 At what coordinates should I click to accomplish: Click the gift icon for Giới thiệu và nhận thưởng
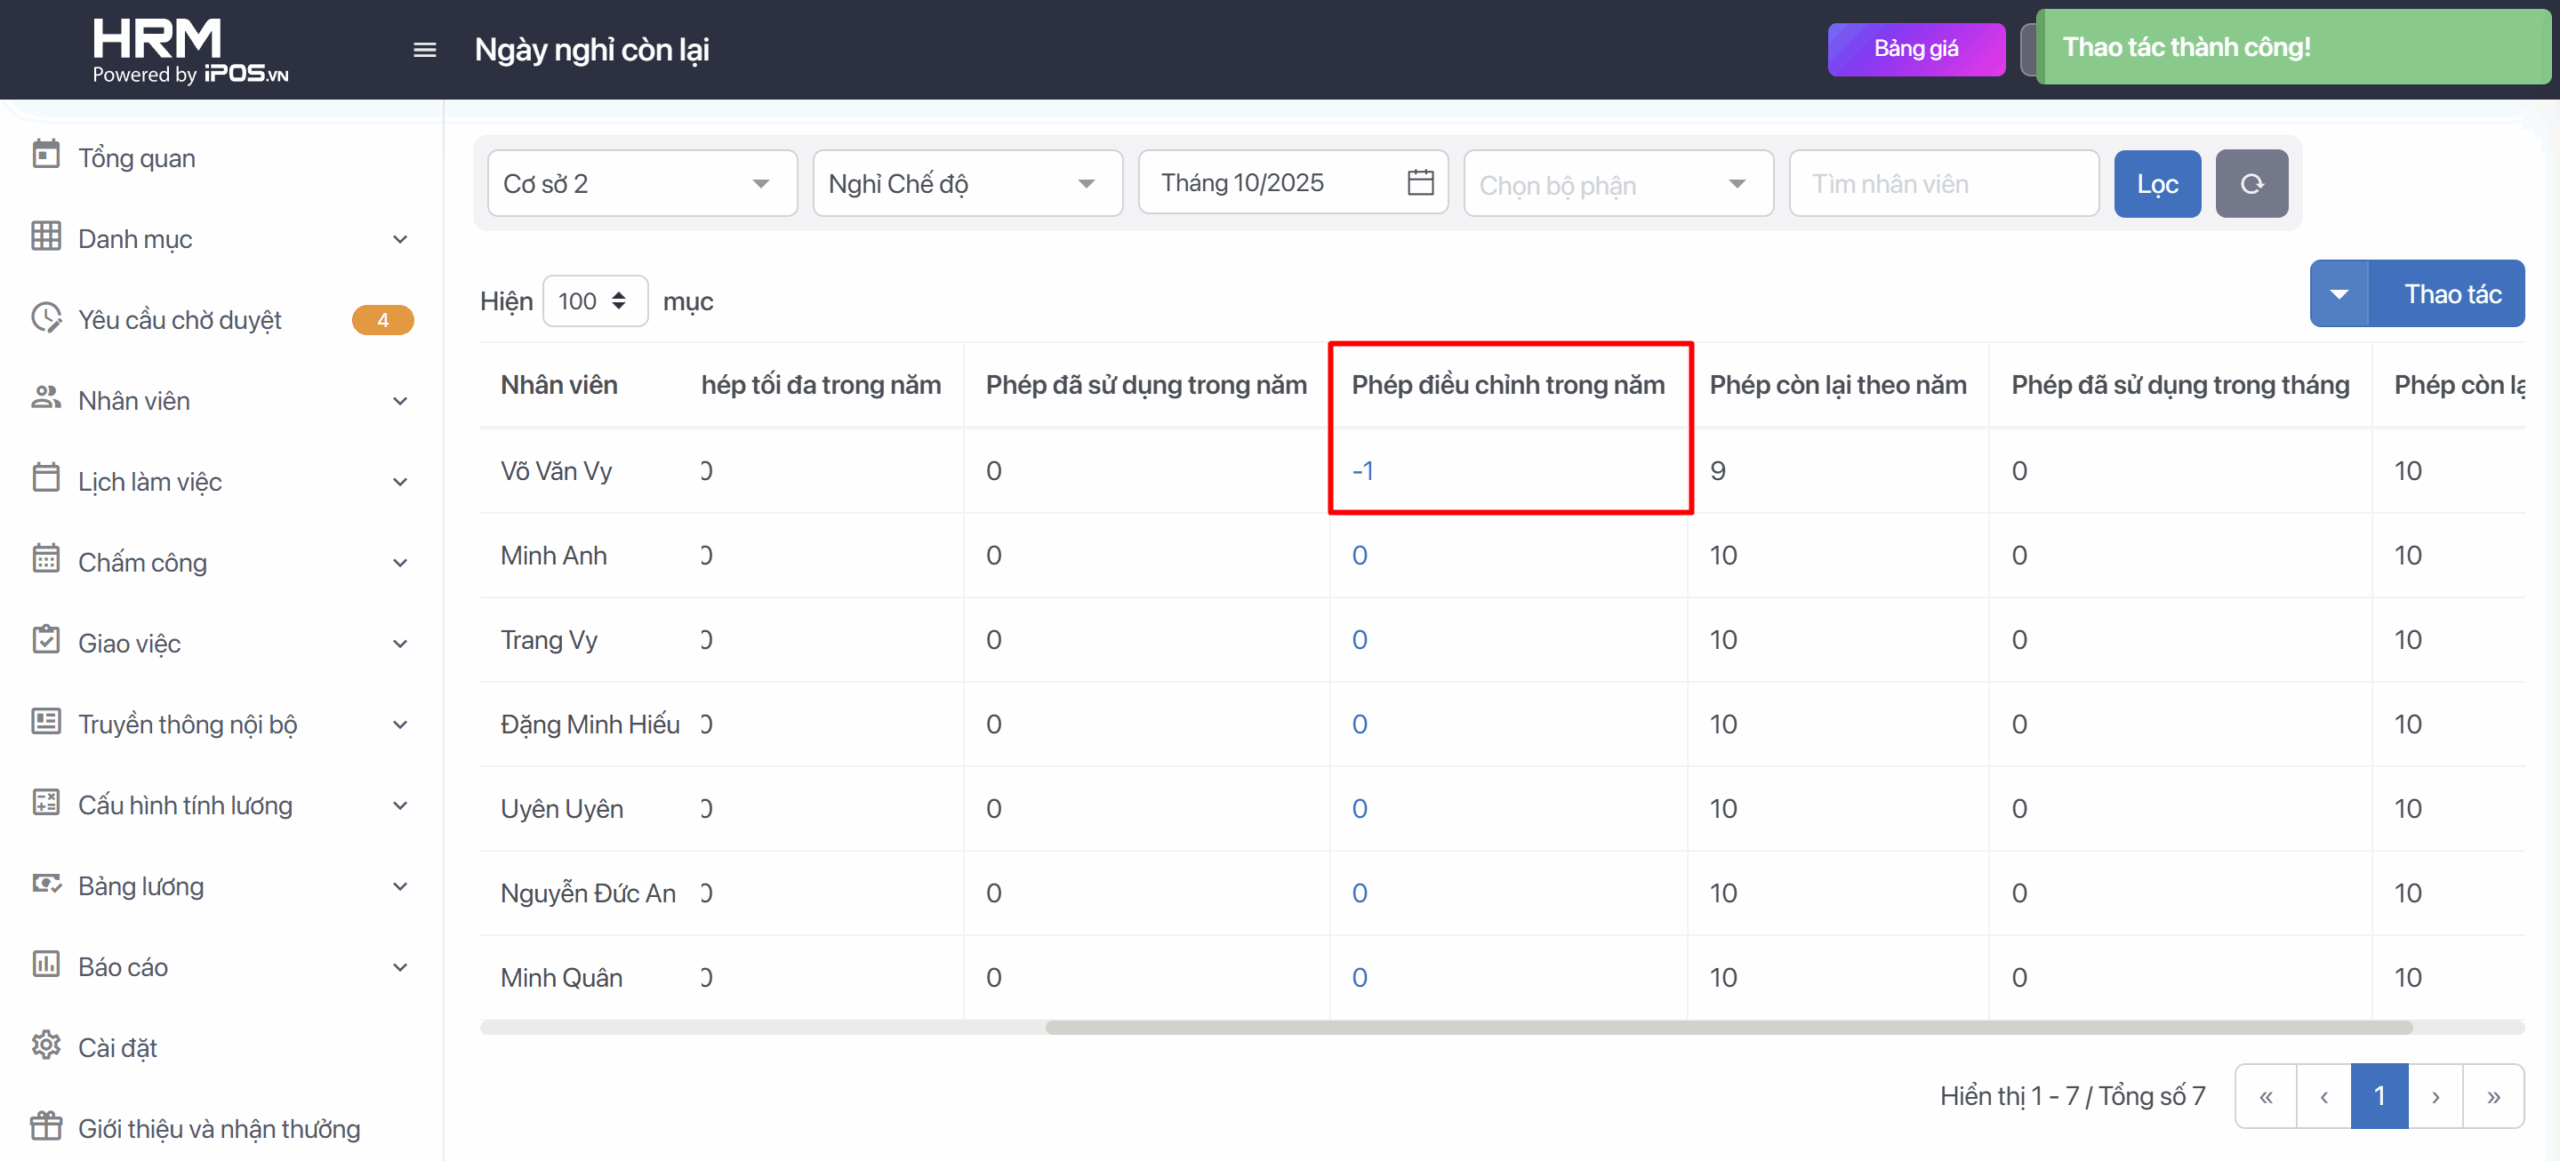click(46, 1127)
